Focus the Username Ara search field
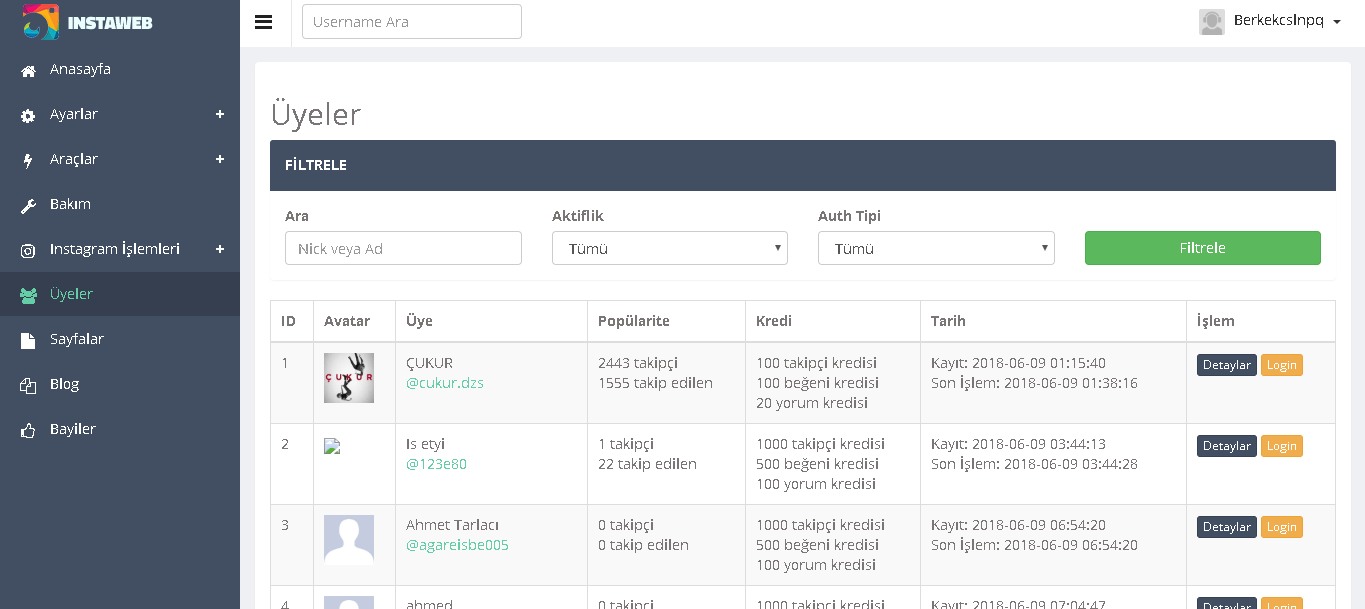This screenshot has width=1365, height=609. [412, 22]
